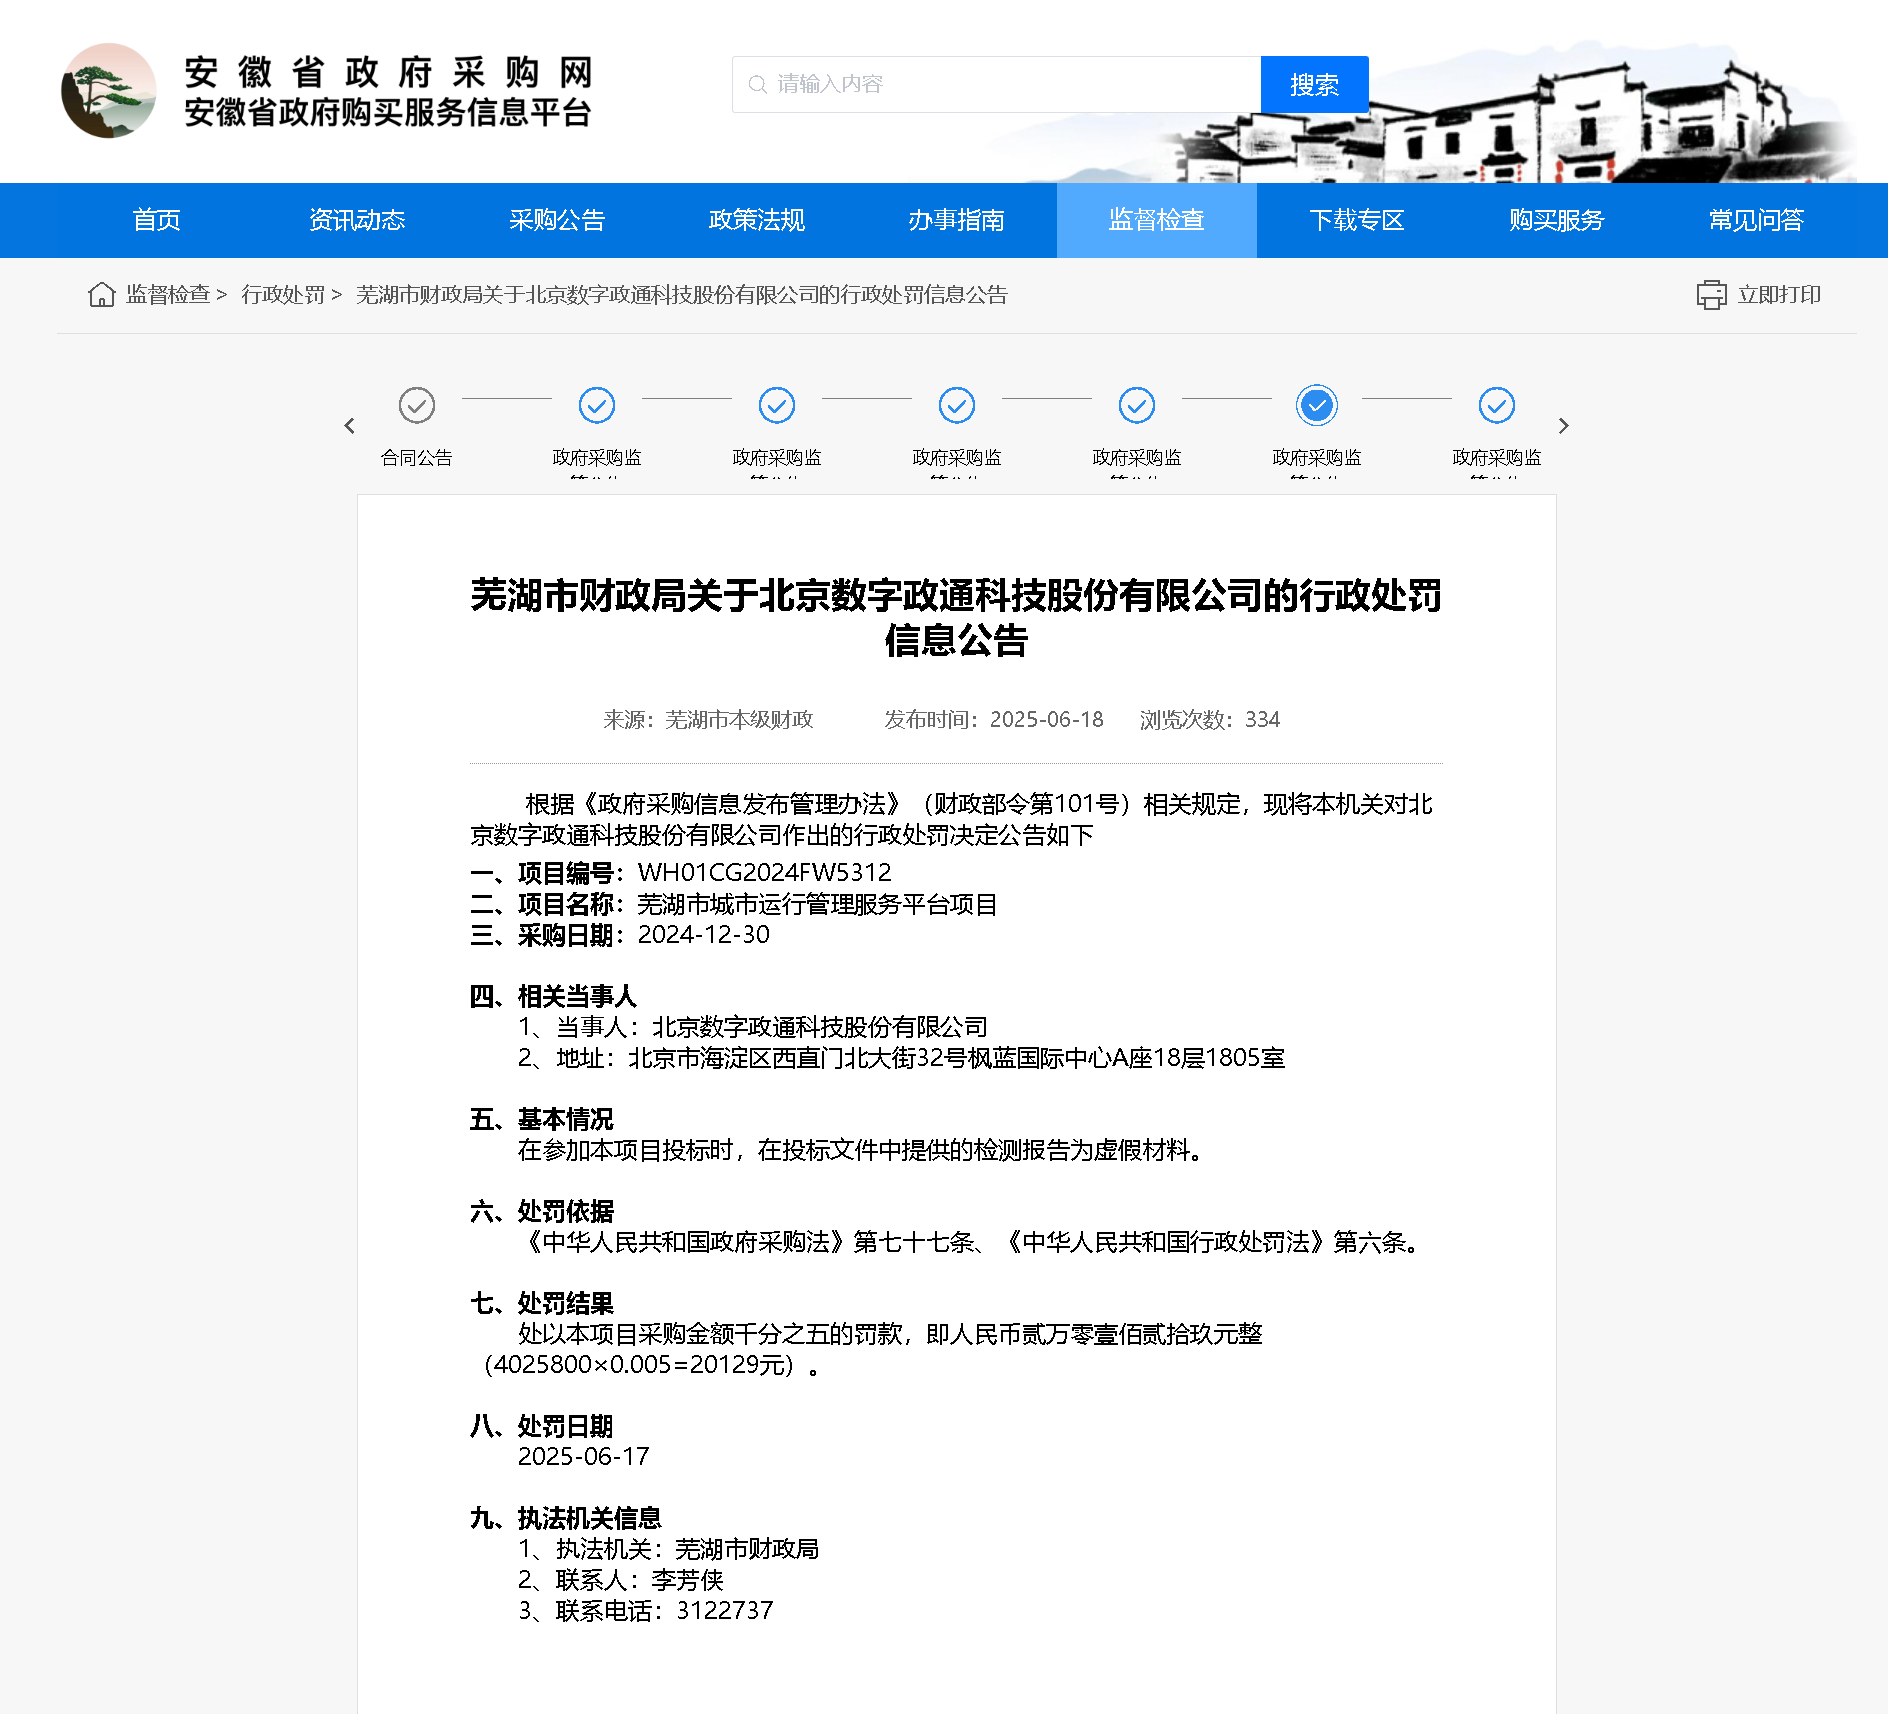
Task: Open the 采购公告 menu item
Action: tap(557, 220)
